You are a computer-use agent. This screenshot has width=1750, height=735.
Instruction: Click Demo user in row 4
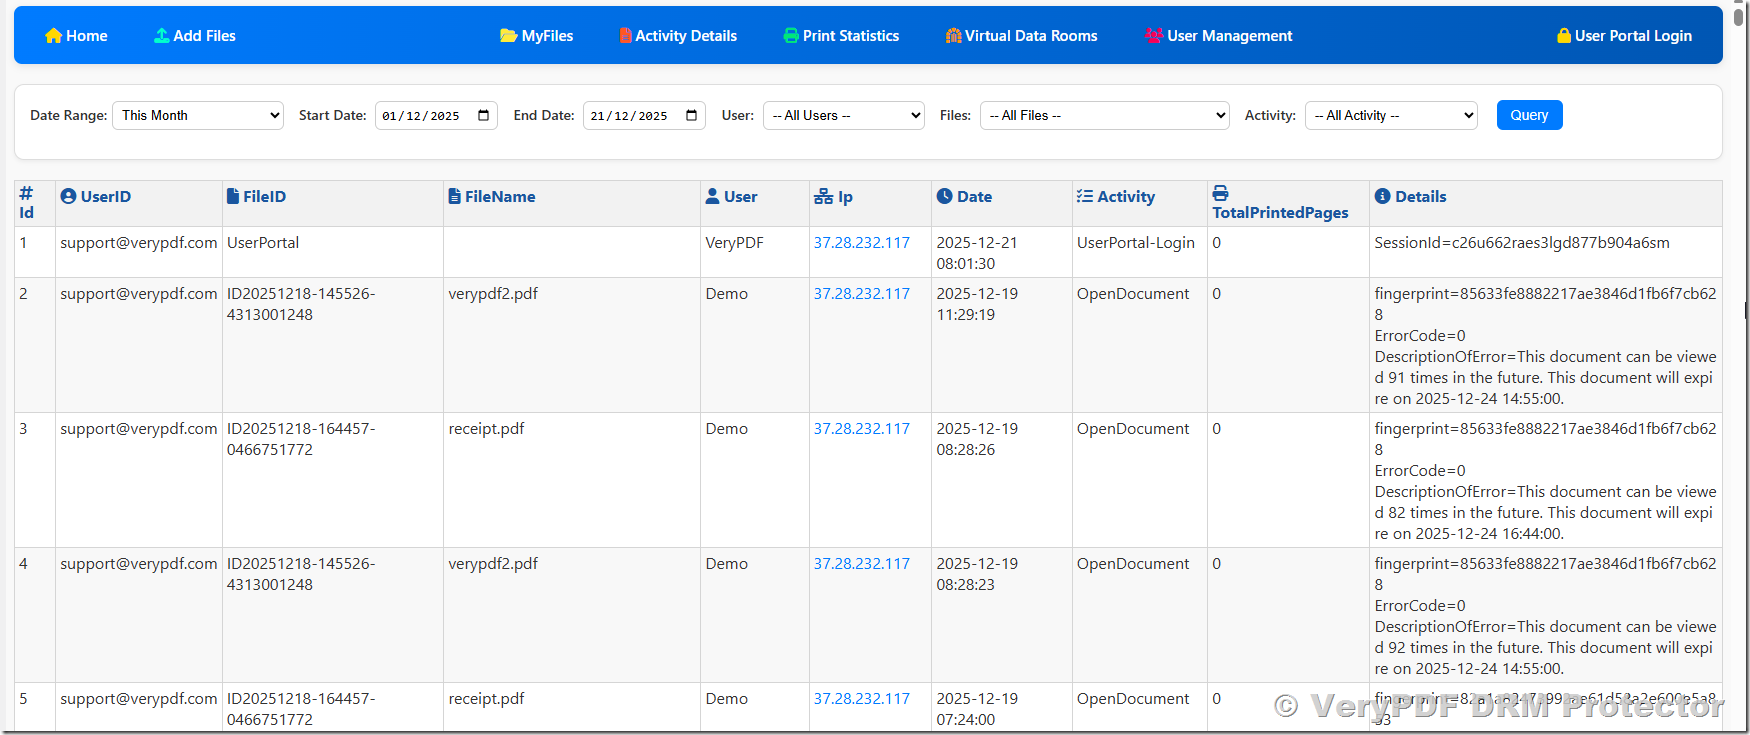click(x=726, y=564)
